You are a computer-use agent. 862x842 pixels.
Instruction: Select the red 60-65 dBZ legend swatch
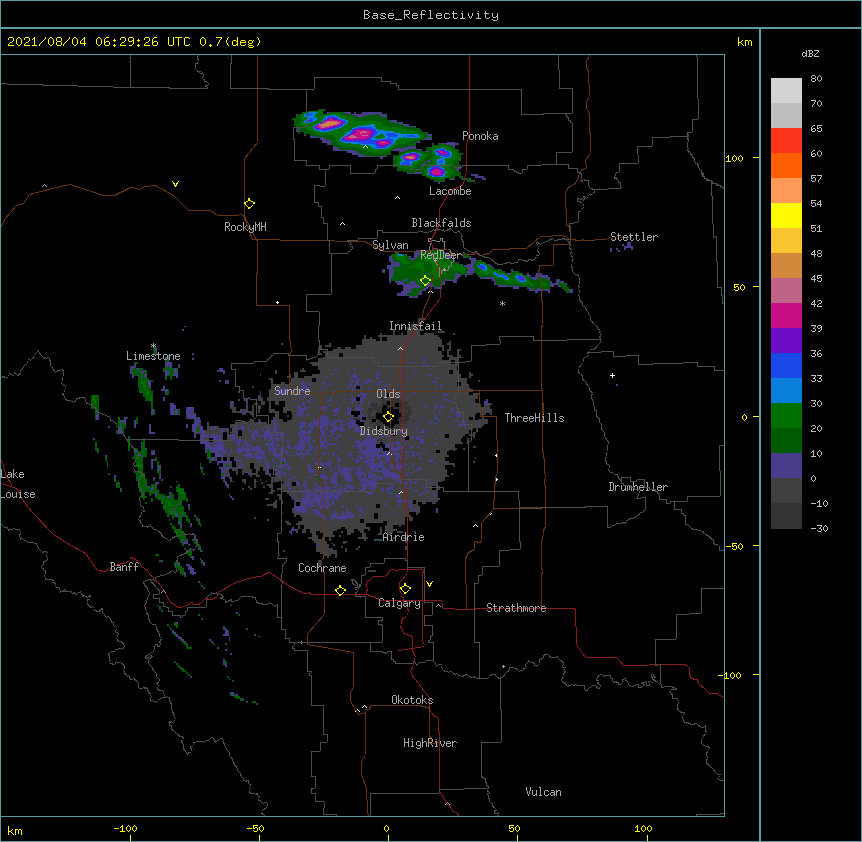click(786, 141)
